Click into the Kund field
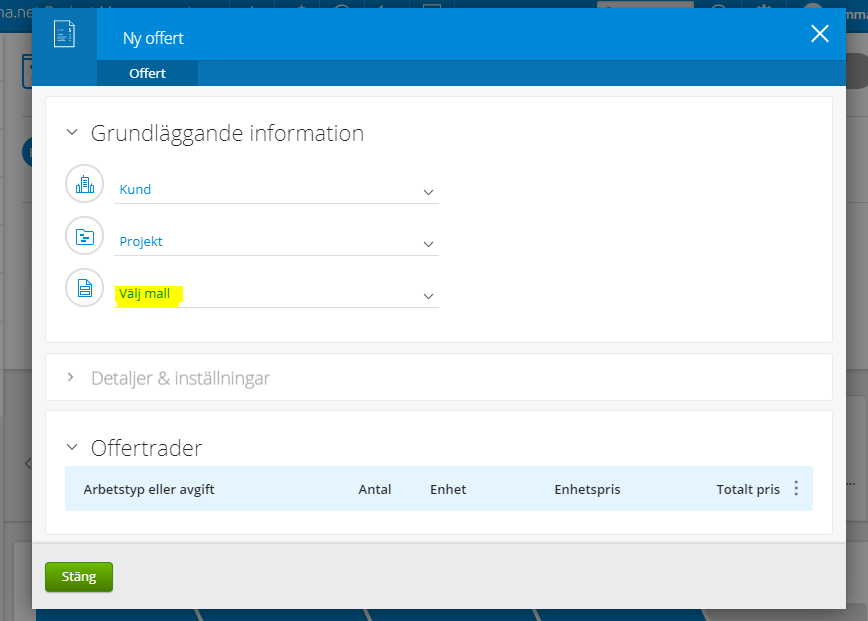This screenshot has height=621, width=868. pos(276,190)
